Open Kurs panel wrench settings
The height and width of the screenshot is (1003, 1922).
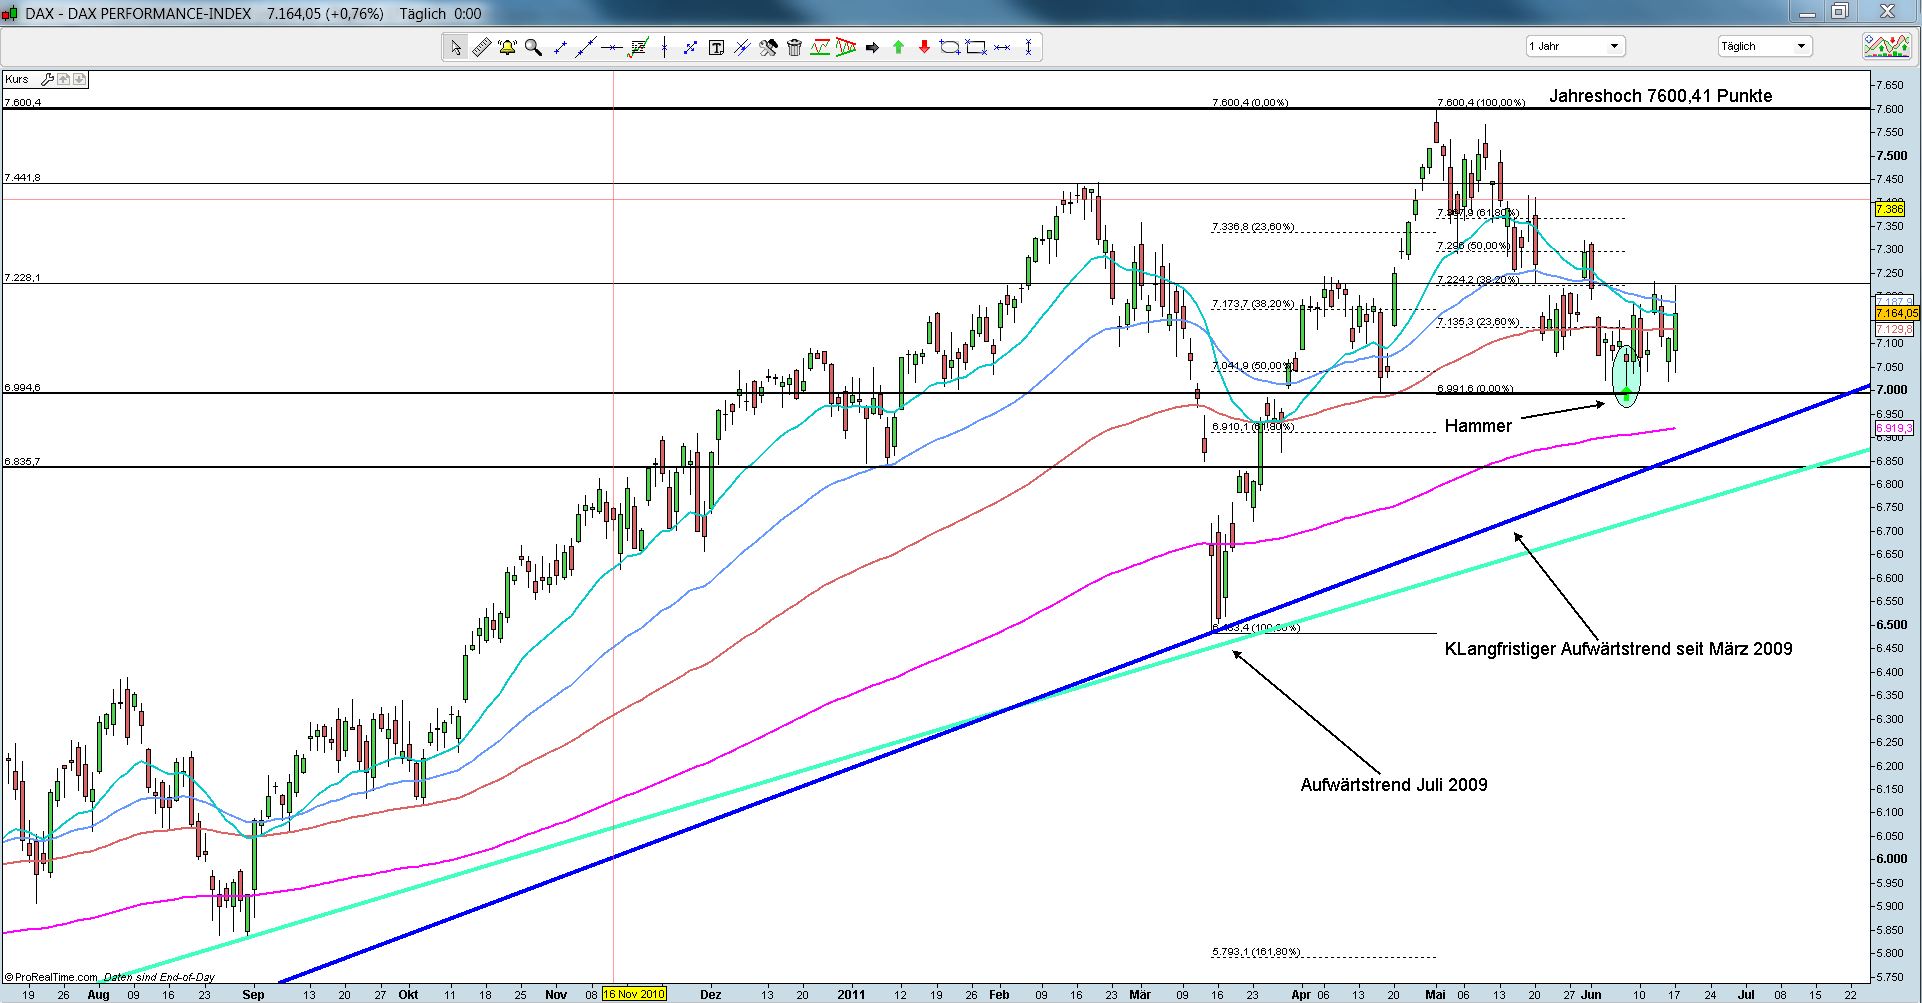point(46,79)
